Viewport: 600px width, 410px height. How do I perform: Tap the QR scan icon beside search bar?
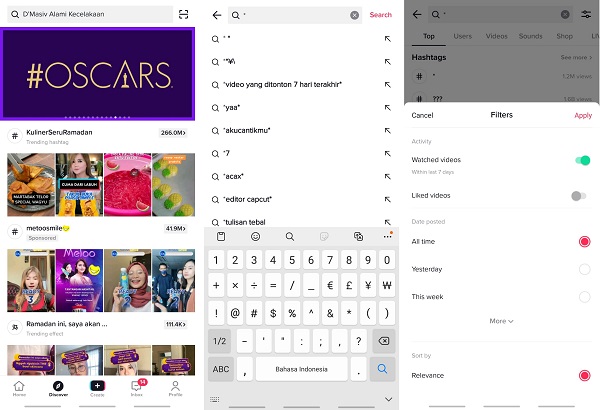[184, 15]
